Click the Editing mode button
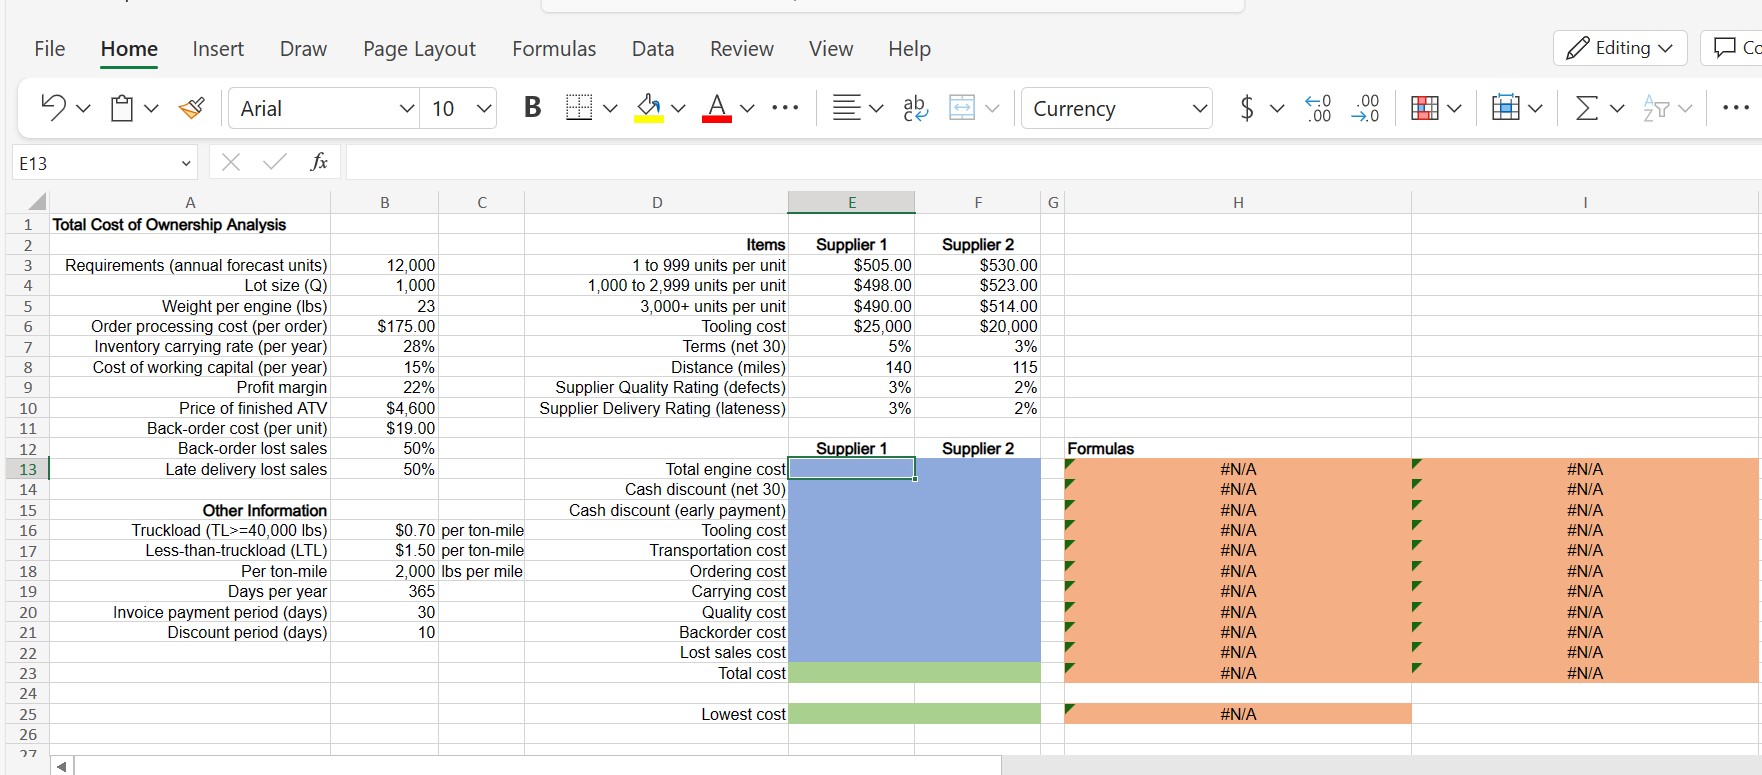This screenshot has height=775, width=1762. pos(1620,48)
